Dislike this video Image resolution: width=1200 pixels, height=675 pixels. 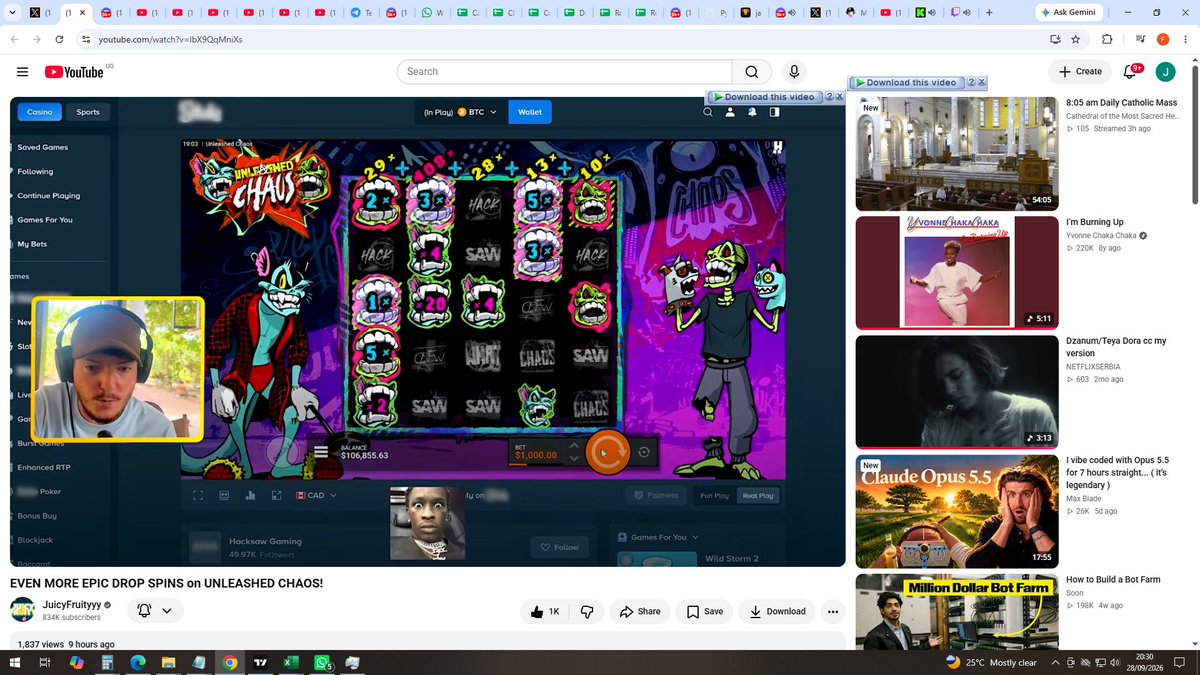[588, 611]
